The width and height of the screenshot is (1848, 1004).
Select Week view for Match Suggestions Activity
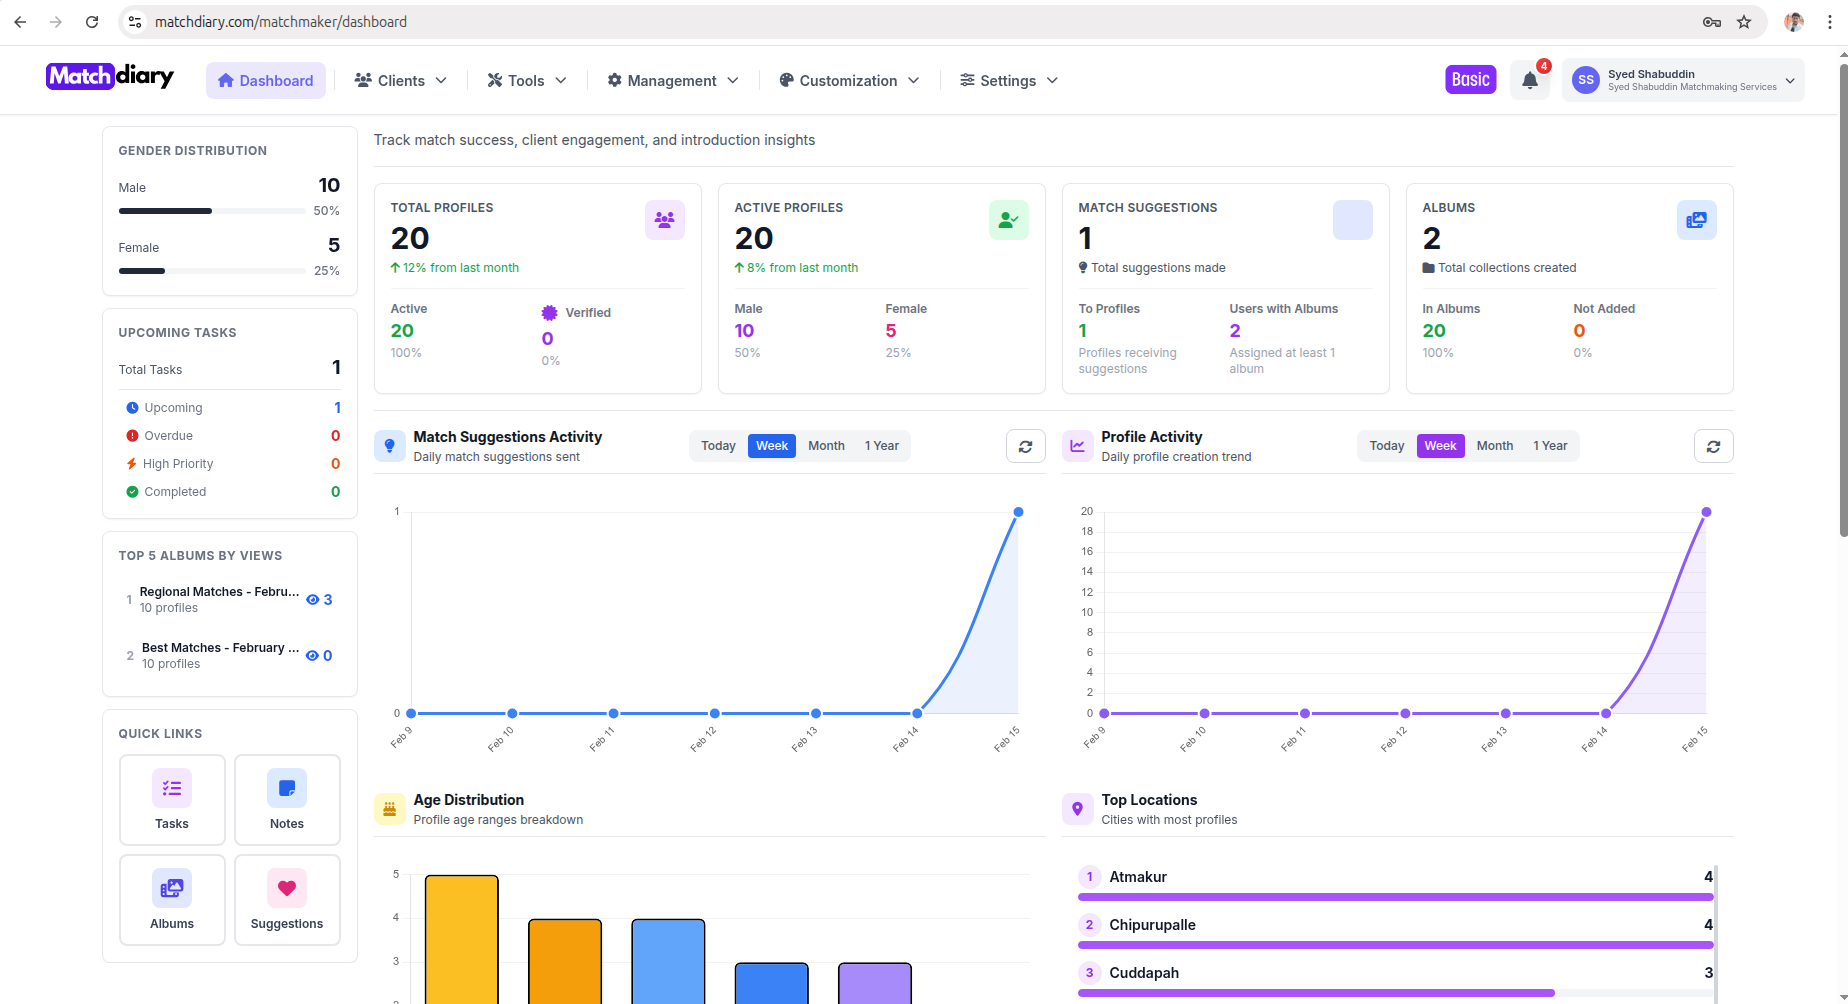771,446
